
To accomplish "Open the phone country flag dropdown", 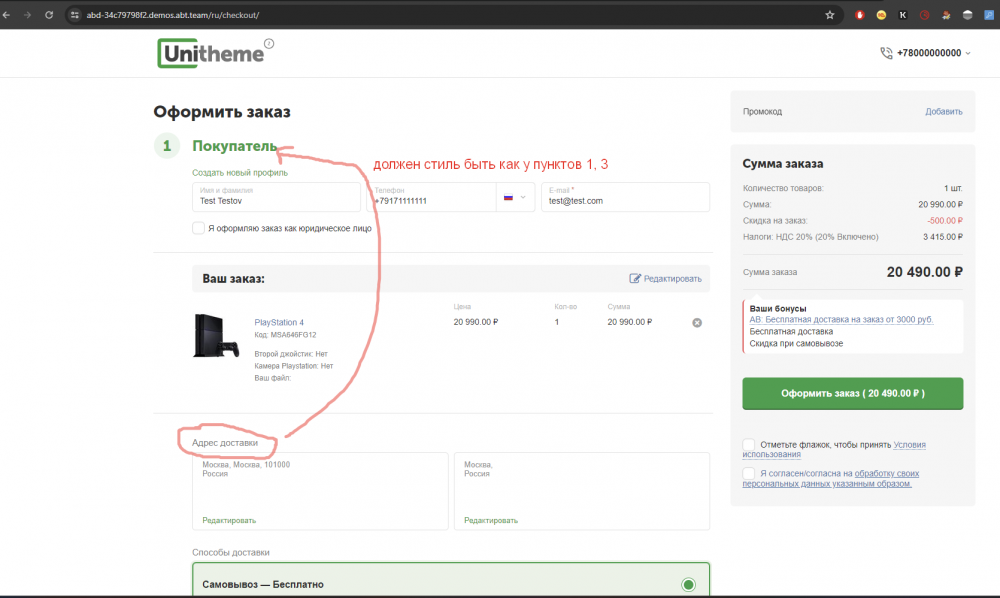I will click(514, 197).
